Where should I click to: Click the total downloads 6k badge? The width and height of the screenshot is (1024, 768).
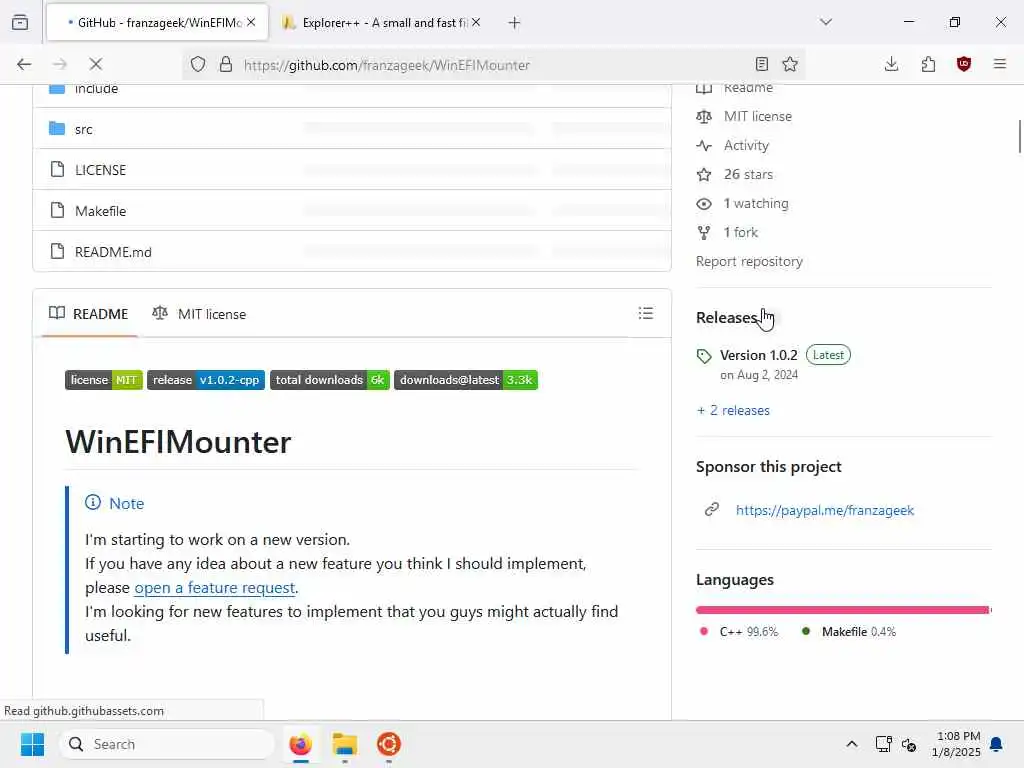click(x=330, y=380)
